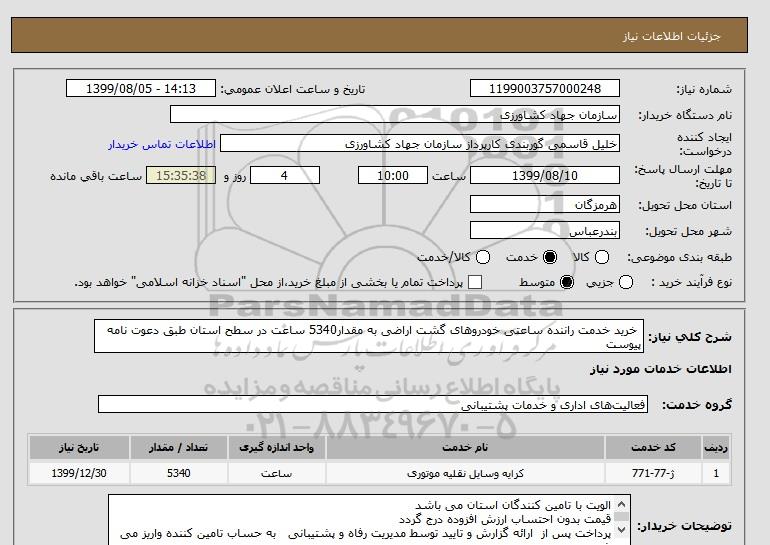Click the نام خدمت column header
The height and width of the screenshot is (545, 770).
point(465,447)
